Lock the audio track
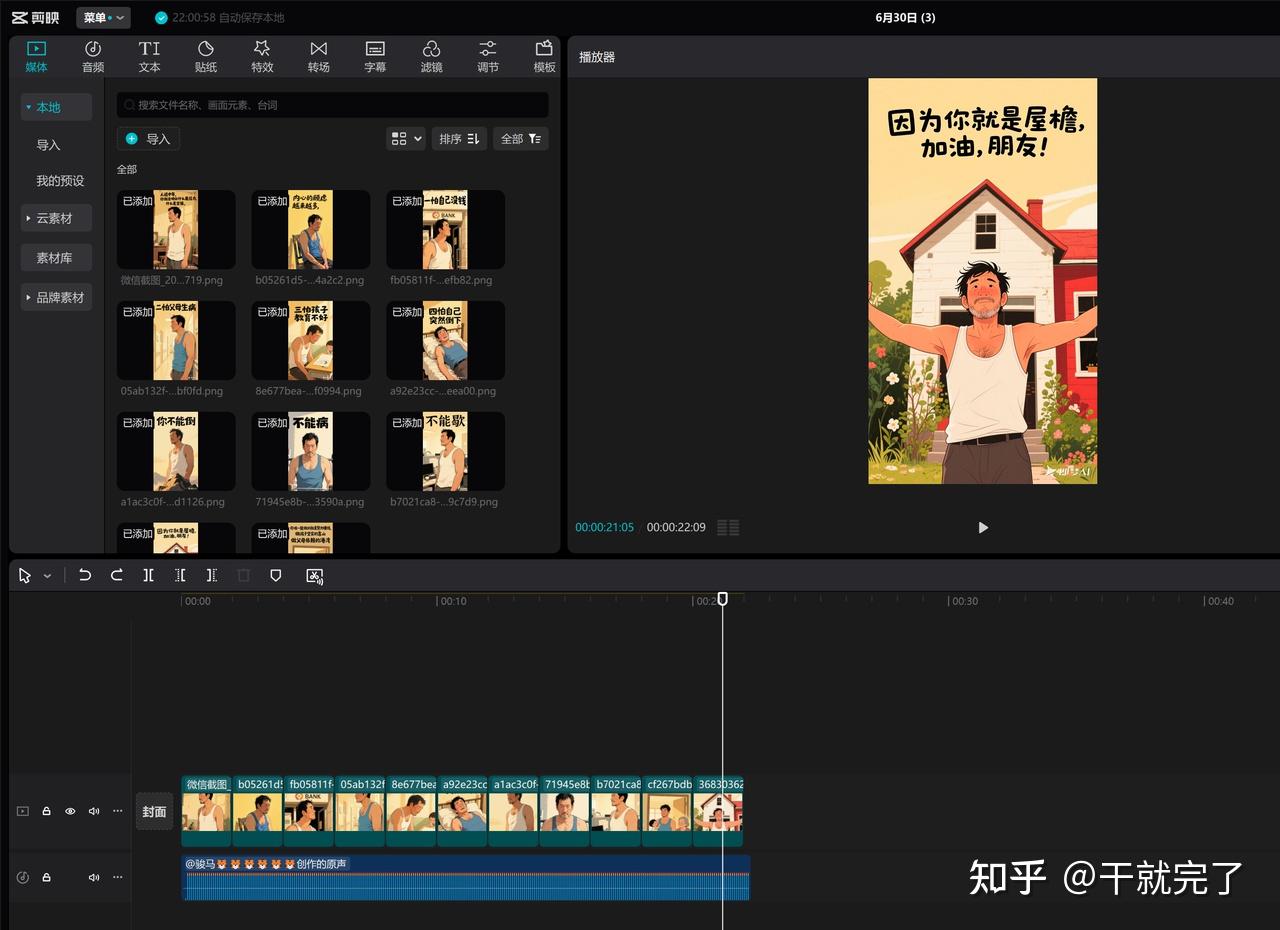The height and width of the screenshot is (930, 1280). click(46, 877)
